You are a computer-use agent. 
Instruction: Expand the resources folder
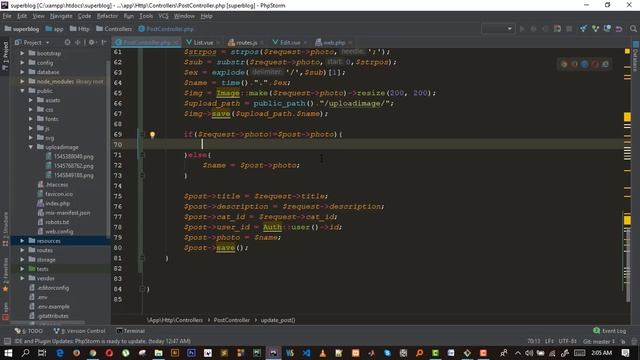click(x=22, y=241)
